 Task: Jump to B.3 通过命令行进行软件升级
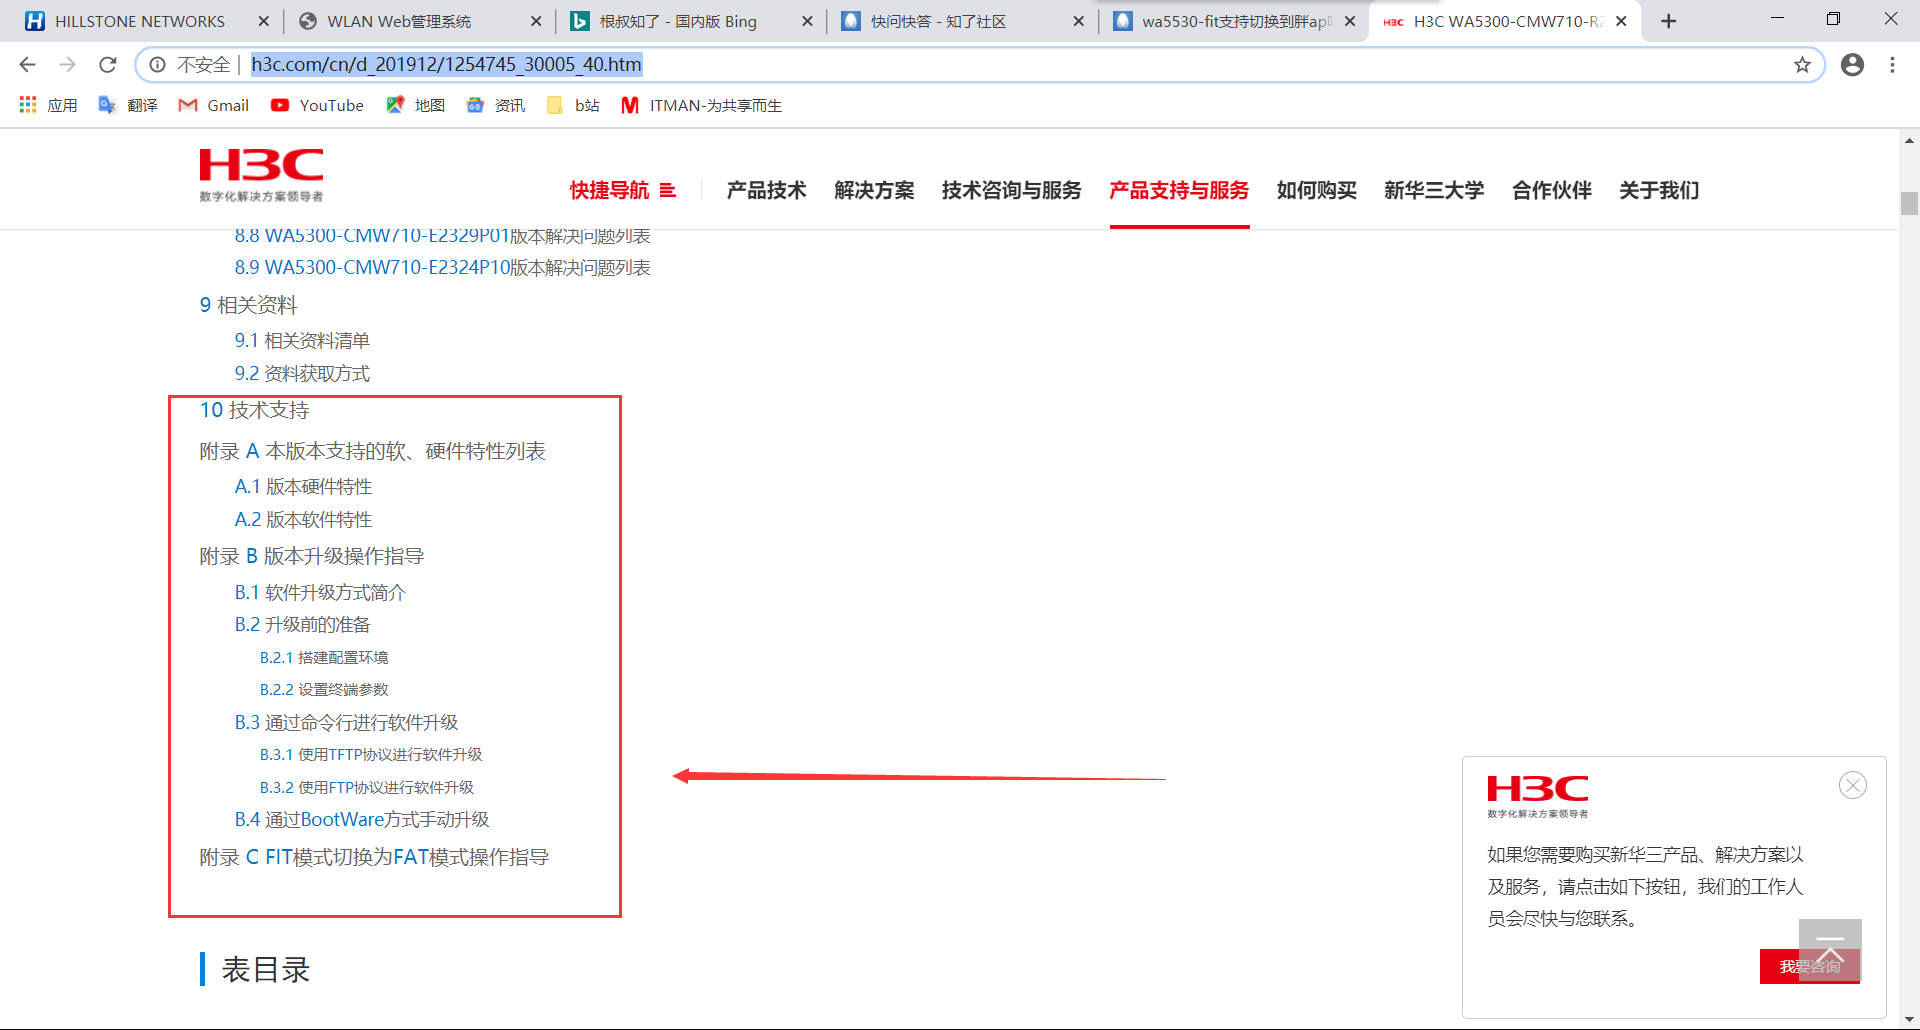point(346,723)
